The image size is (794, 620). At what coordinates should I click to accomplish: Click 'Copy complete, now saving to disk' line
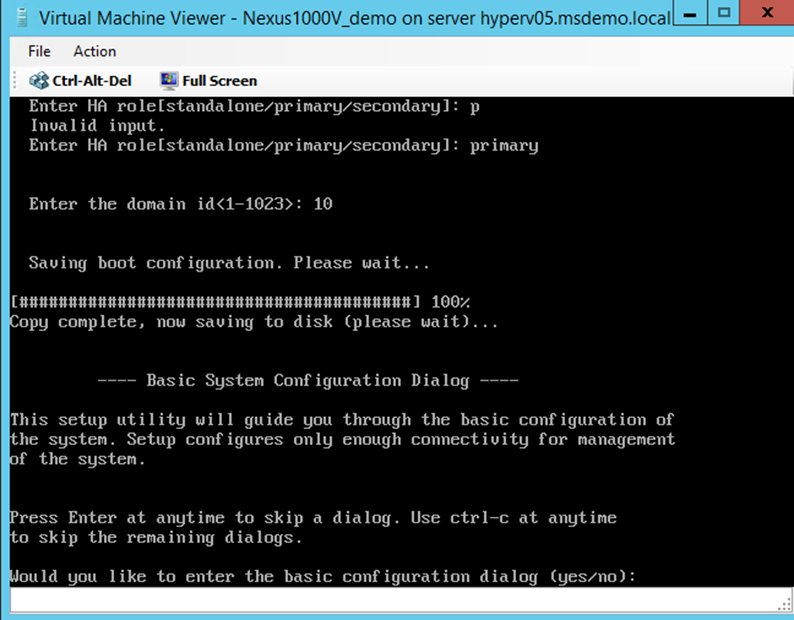tap(254, 322)
